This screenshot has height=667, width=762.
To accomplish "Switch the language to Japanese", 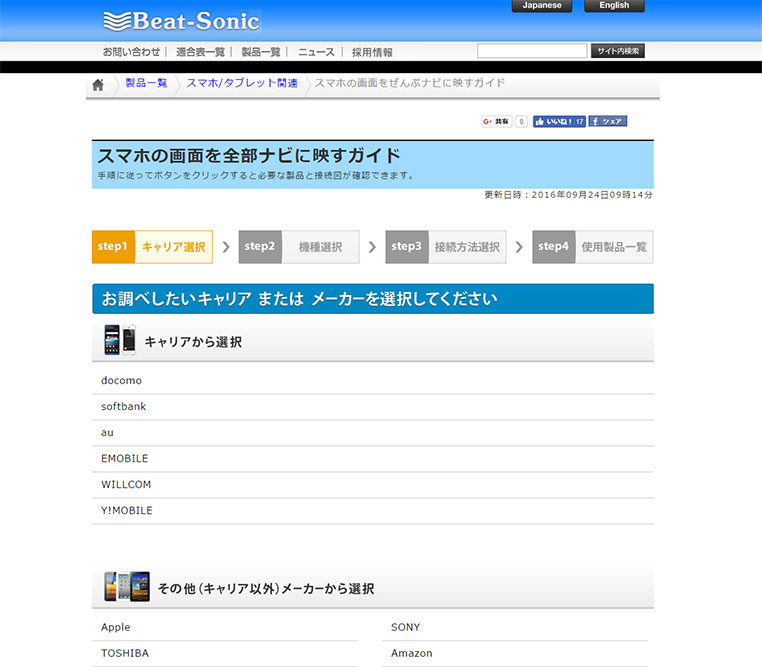I will (x=542, y=6).
